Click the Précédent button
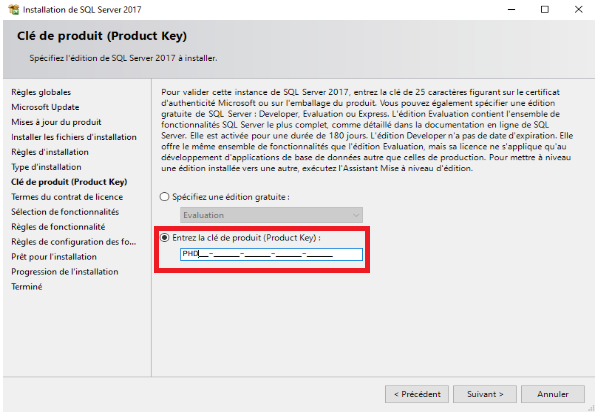 coord(417,394)
